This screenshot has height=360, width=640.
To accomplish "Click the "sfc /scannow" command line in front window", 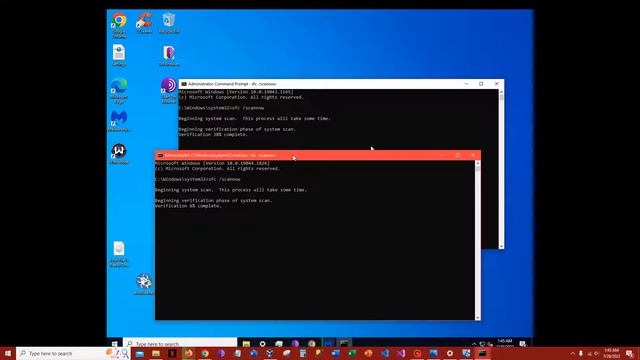I will coord(198,179).
